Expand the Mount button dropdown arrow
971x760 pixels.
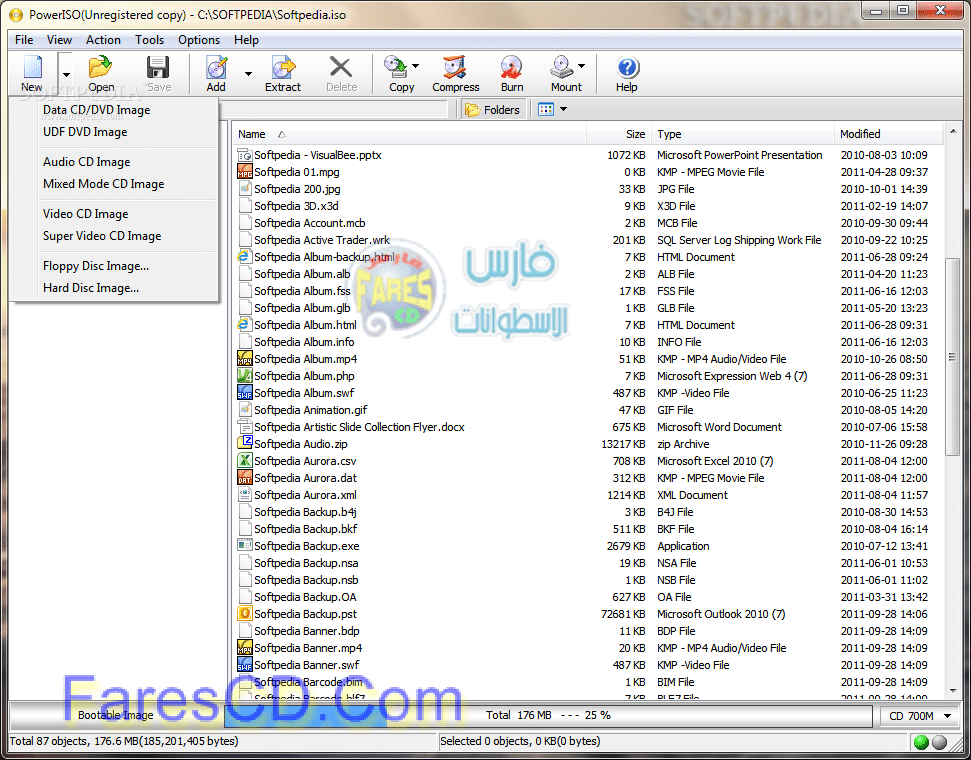581,65
